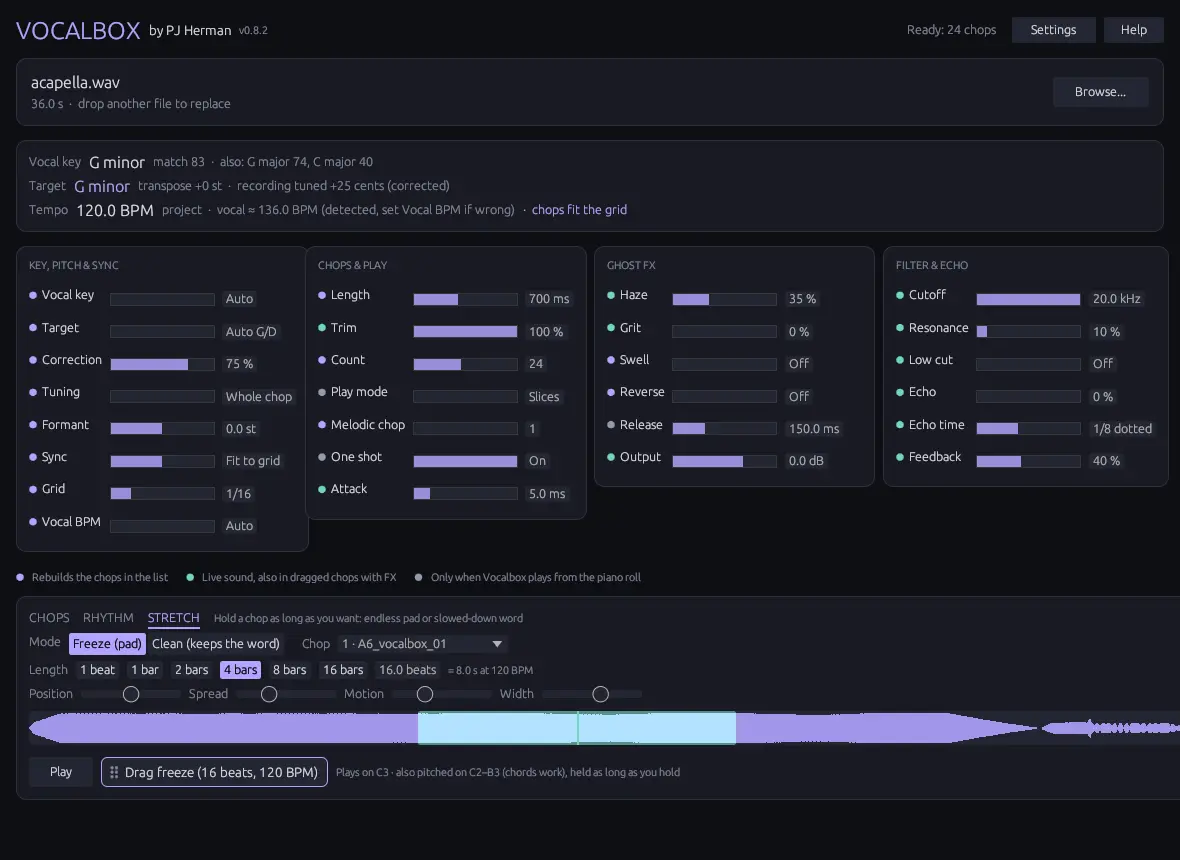Select the STRETCH tab

(173, 618)
